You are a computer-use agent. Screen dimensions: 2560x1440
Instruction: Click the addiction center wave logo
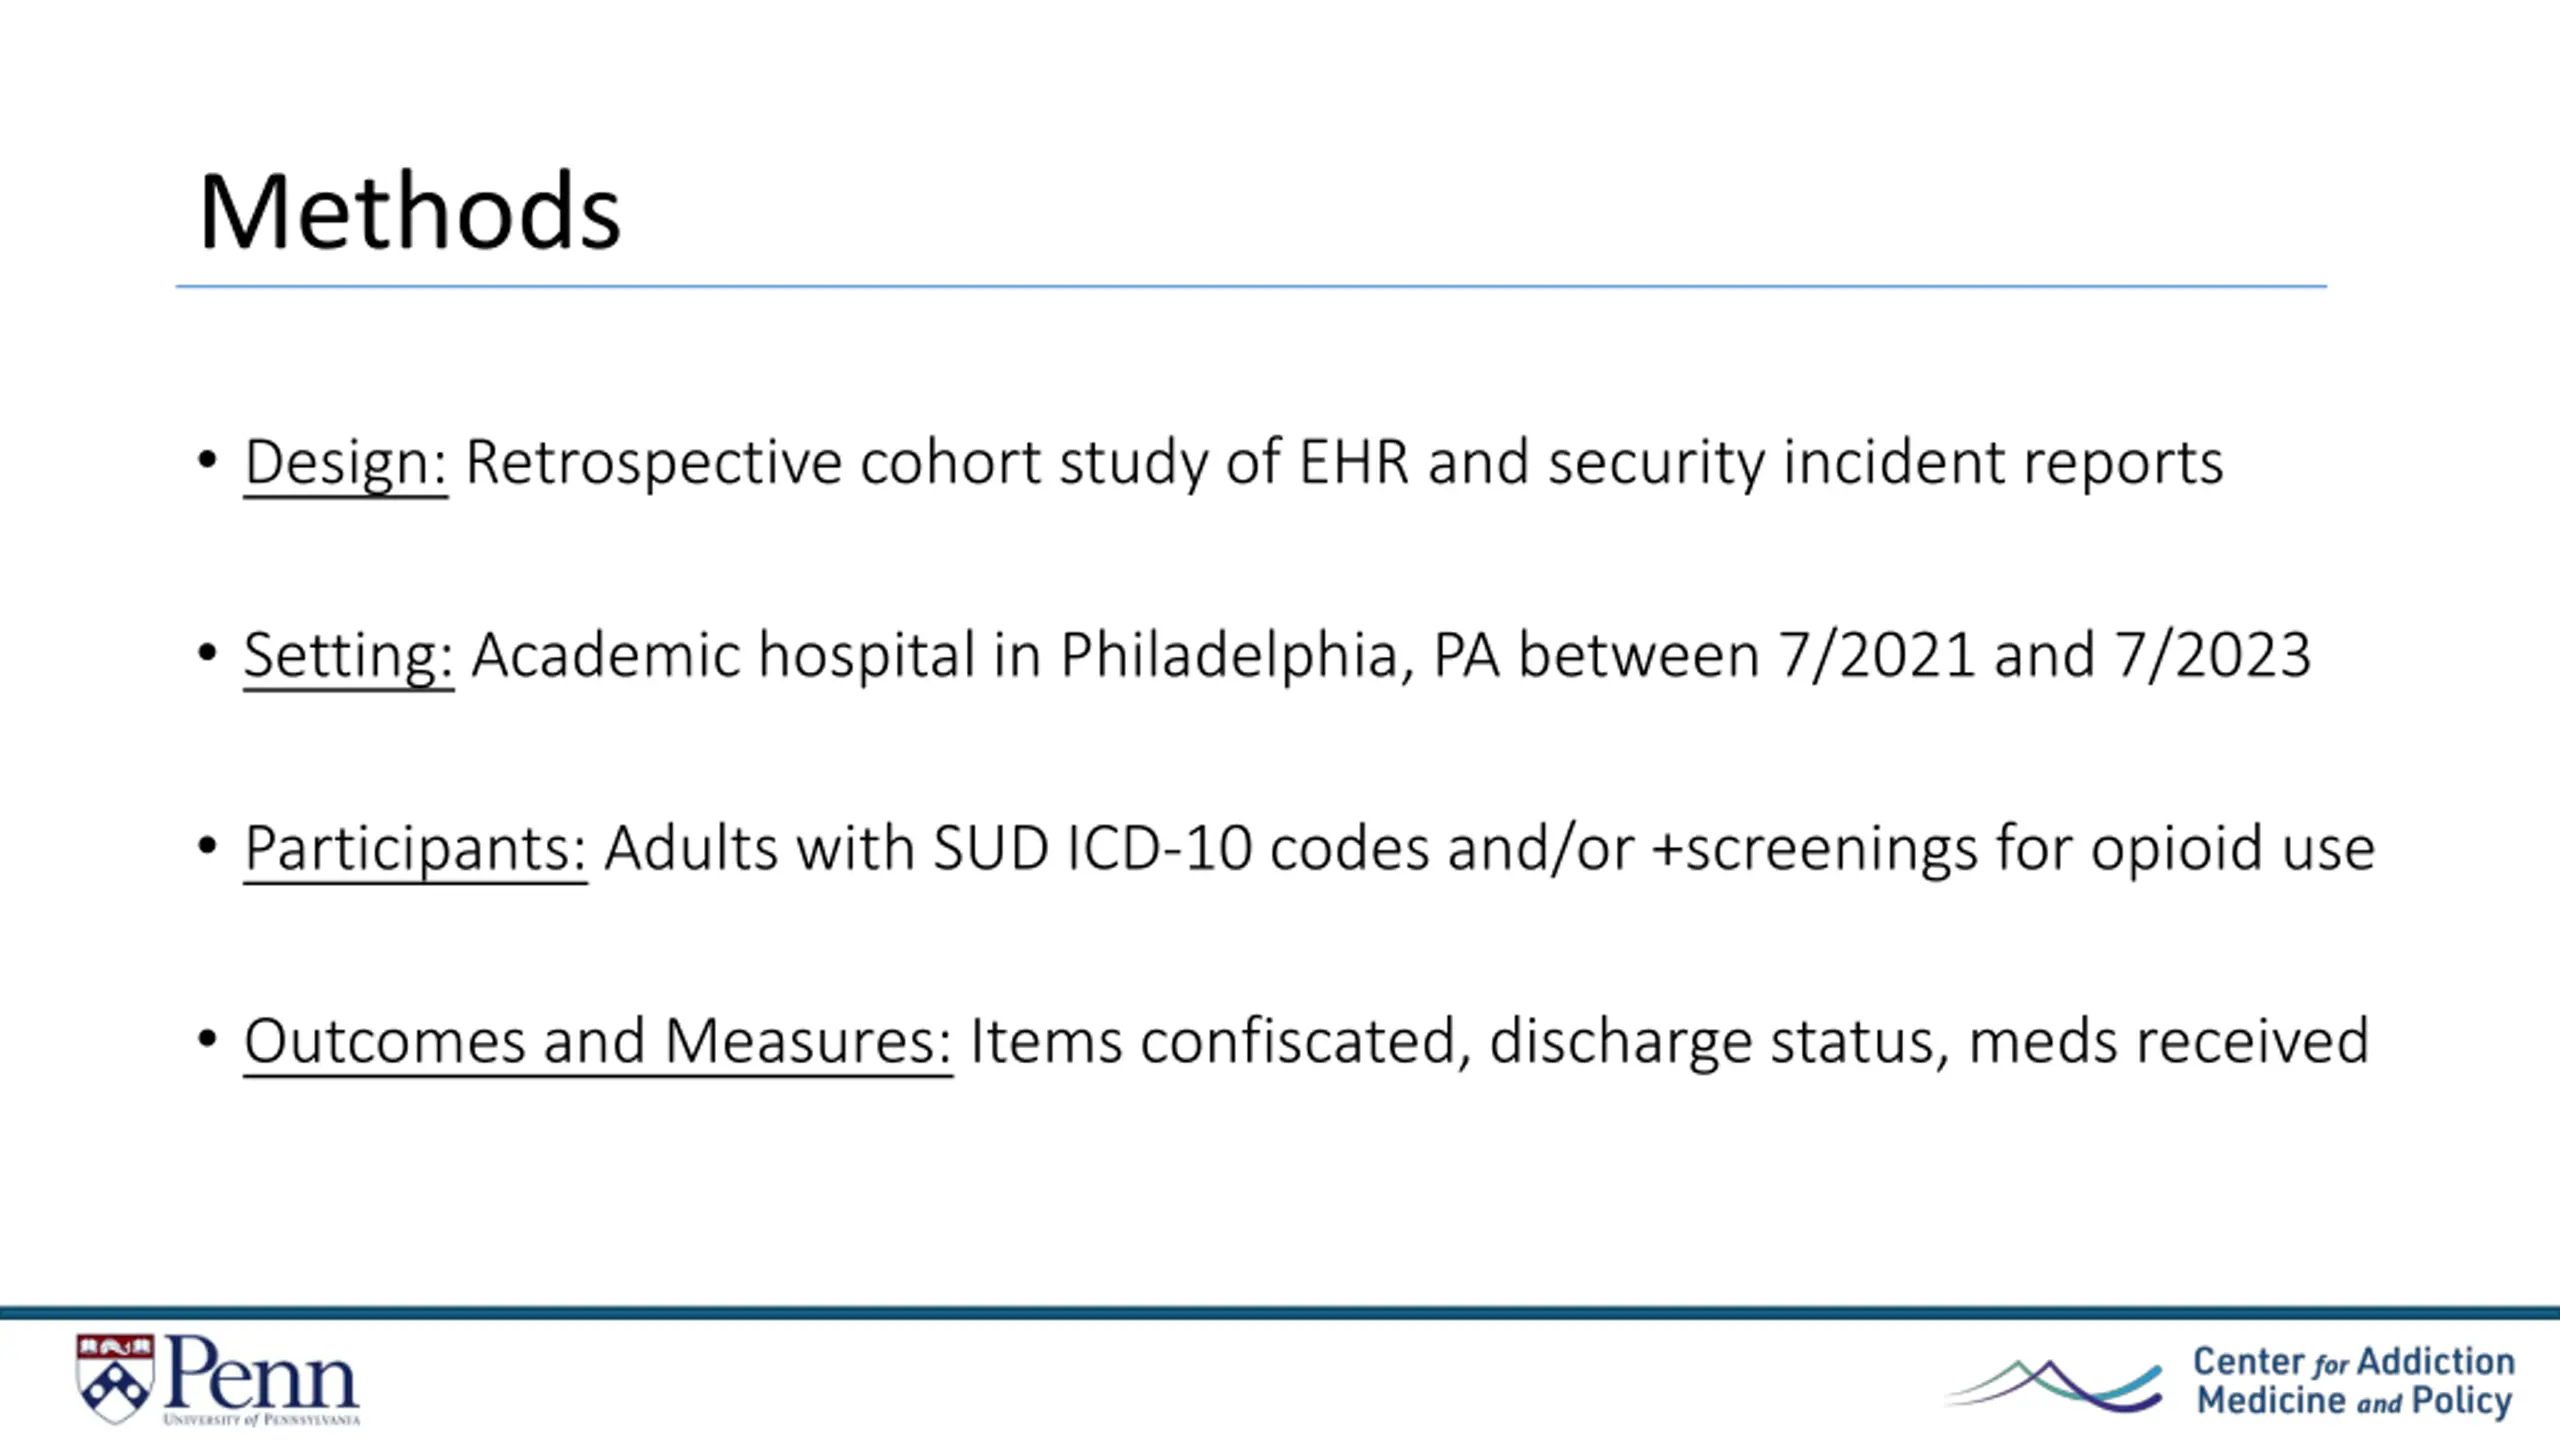coord(2053,1385)
